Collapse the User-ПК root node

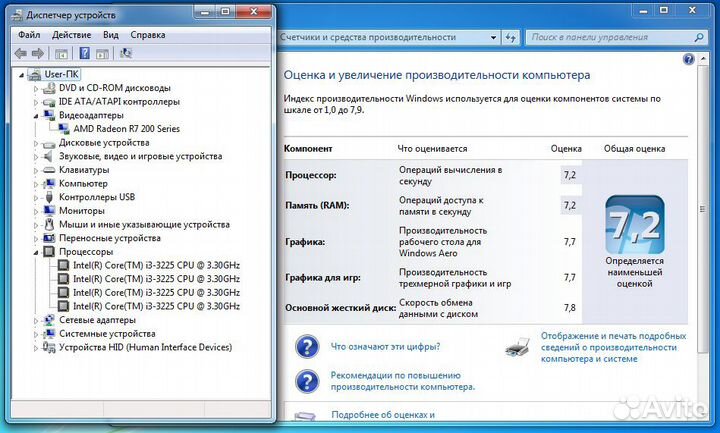click(x=21, y=75)
